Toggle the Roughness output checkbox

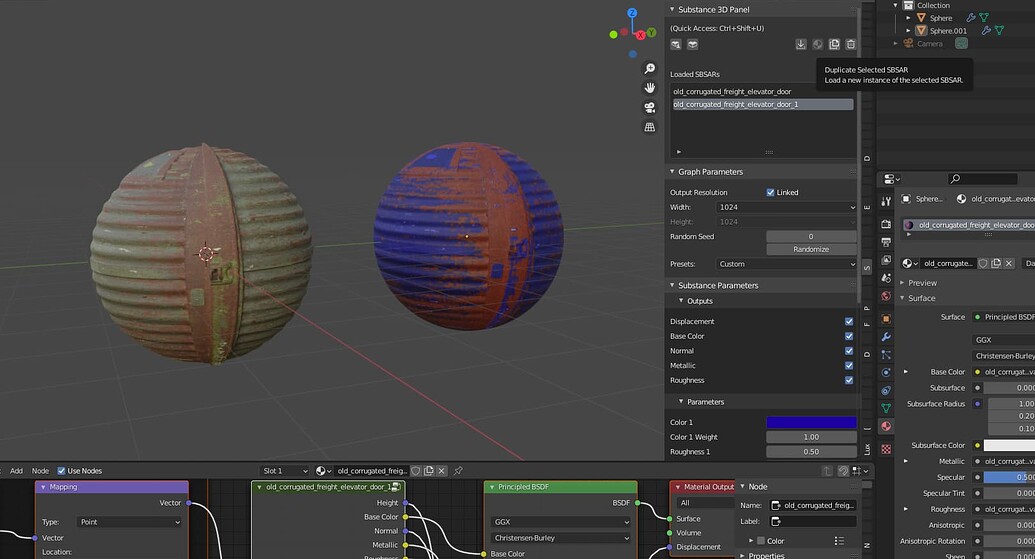[x=849, y=380]
